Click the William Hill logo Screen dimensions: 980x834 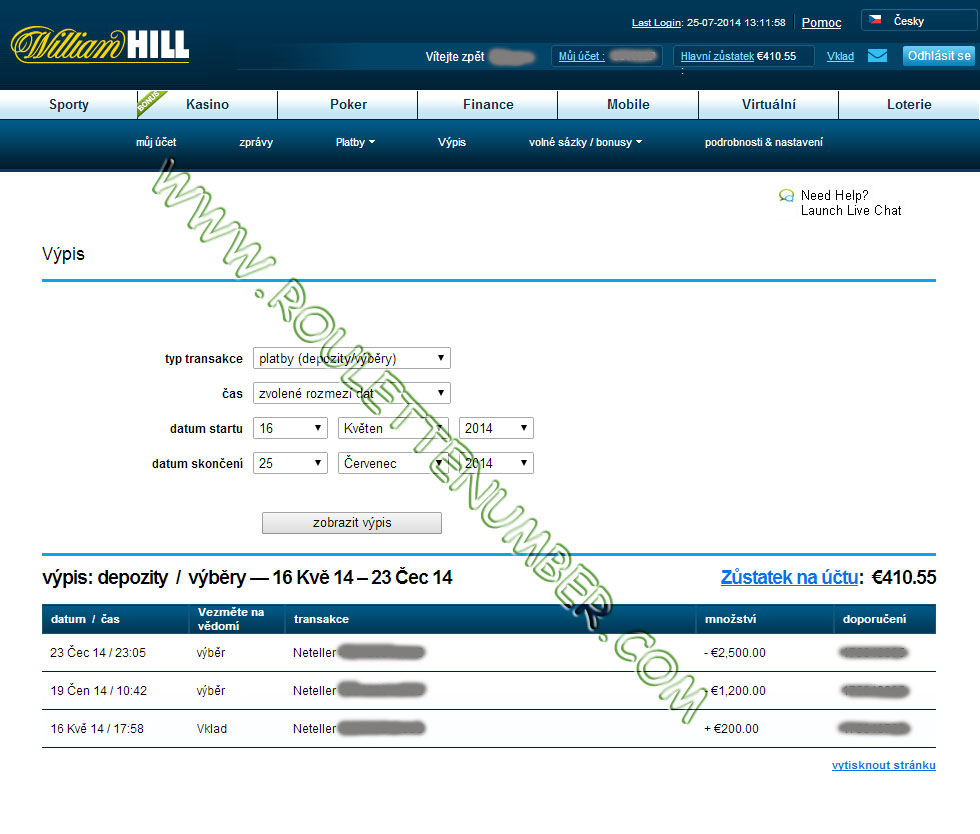pos(100,45)
